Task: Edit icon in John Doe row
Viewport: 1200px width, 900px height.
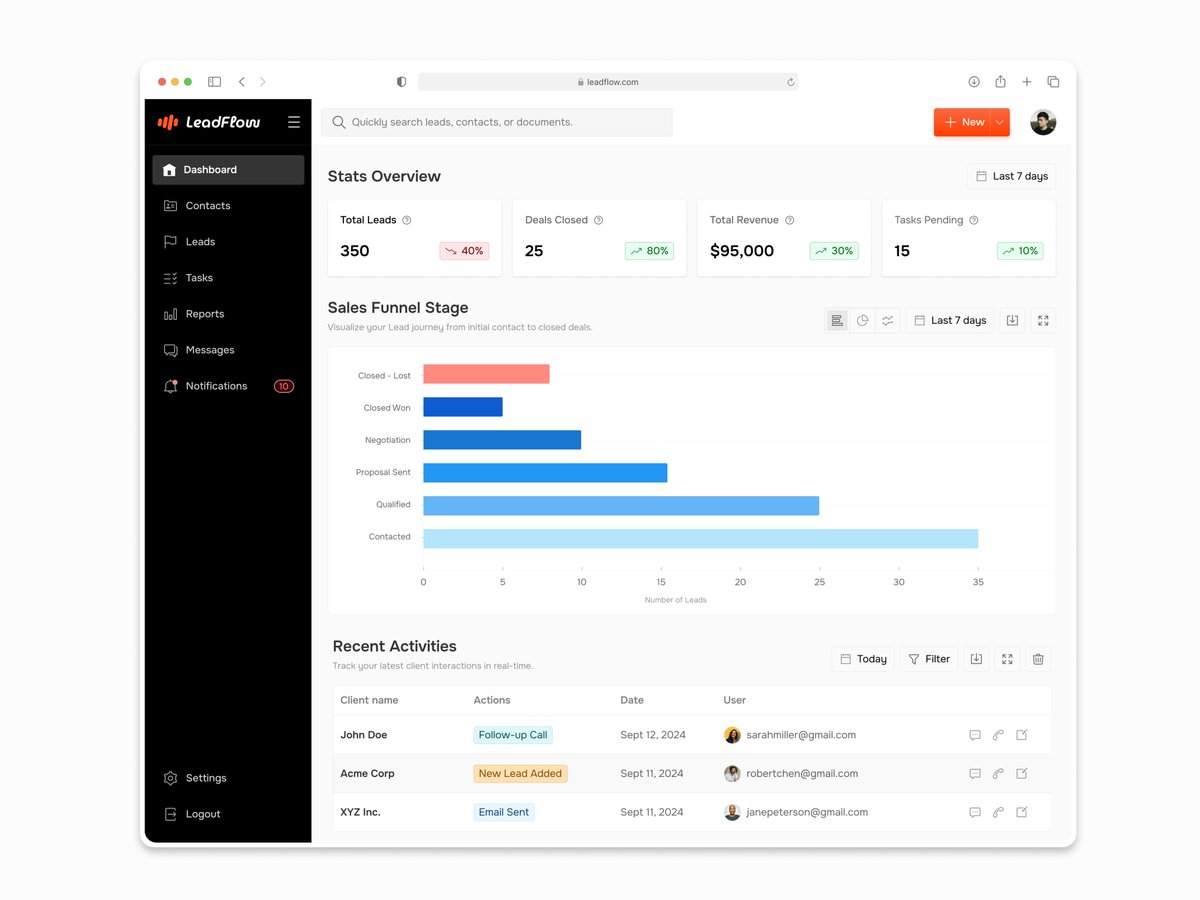Action: coord(1022,735)
